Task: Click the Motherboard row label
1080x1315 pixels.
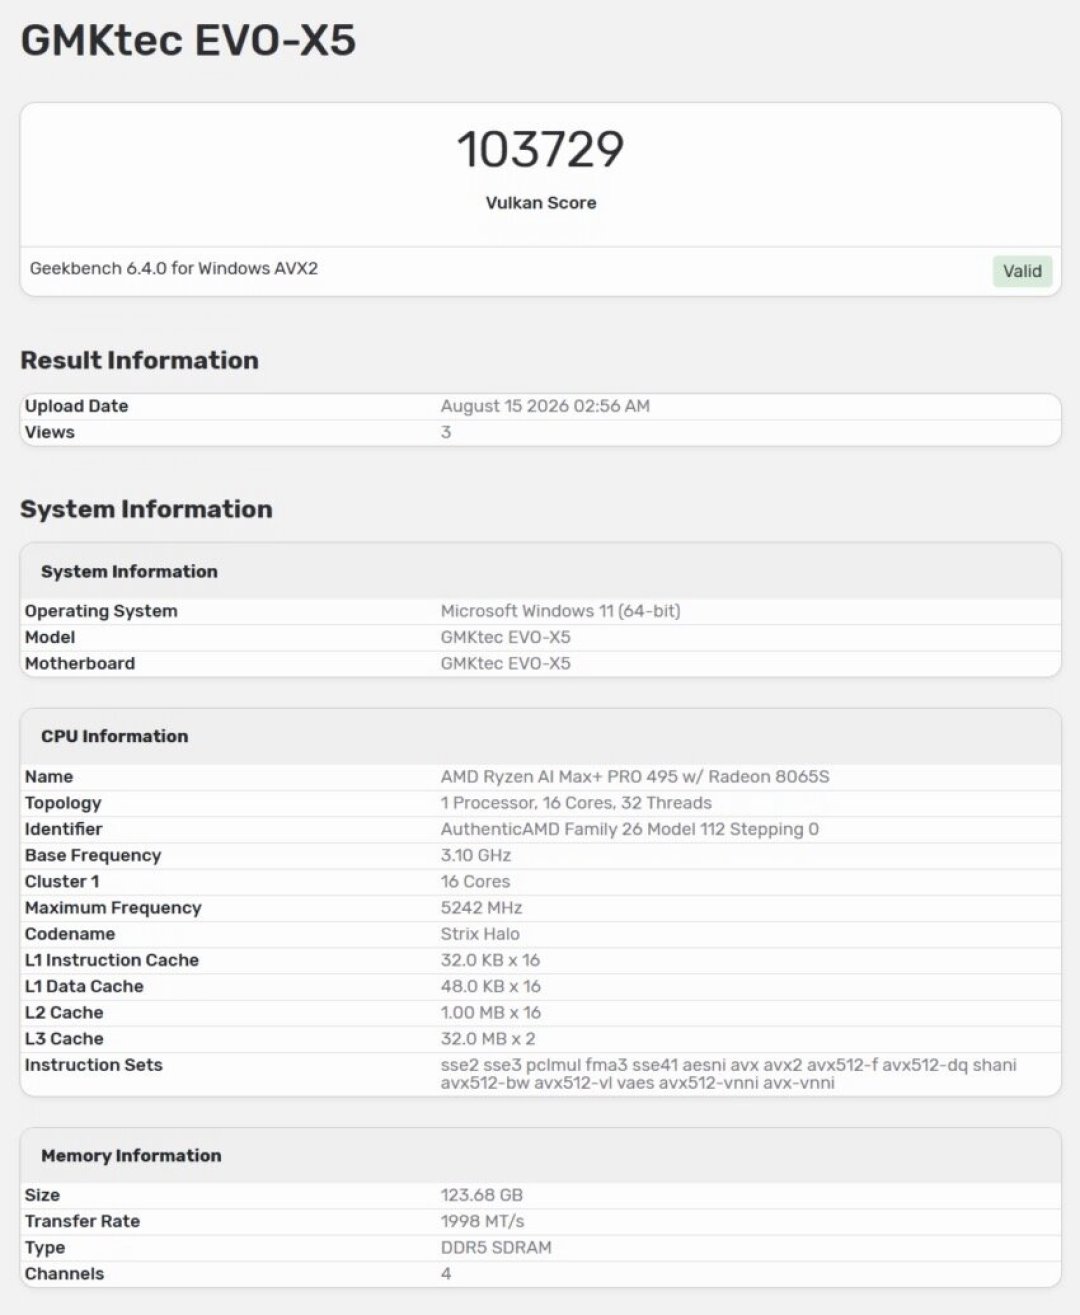Action: coord(79,663)
